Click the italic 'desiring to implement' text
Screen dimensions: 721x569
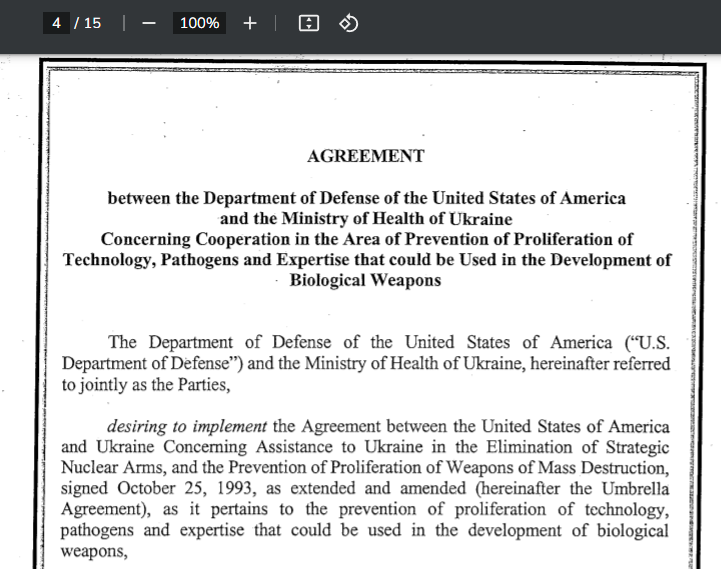187,426
